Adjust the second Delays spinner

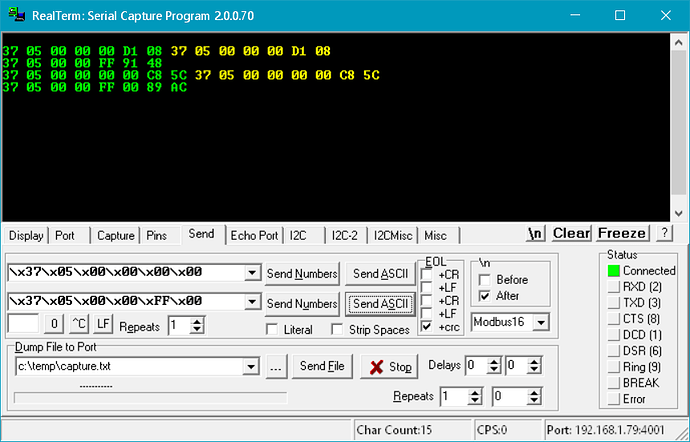534,365
